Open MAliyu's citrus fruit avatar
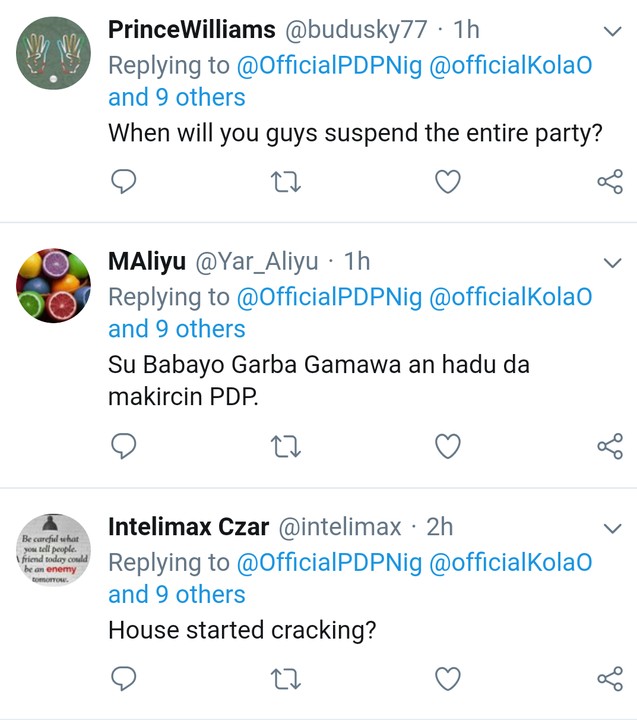The width and height of the screenshot is (637, 720). [x=54, y=285]
